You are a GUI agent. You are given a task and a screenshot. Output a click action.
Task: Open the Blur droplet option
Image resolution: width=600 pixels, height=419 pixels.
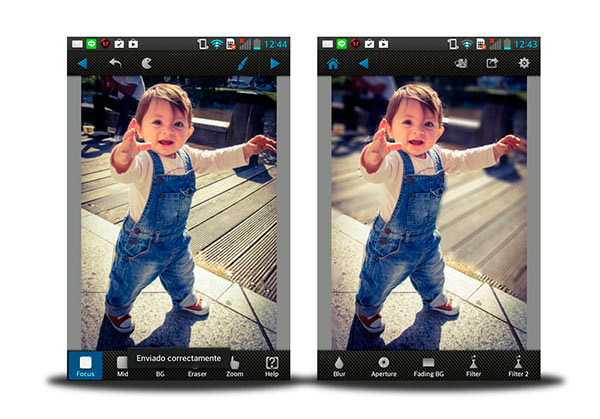pos(339,367)
